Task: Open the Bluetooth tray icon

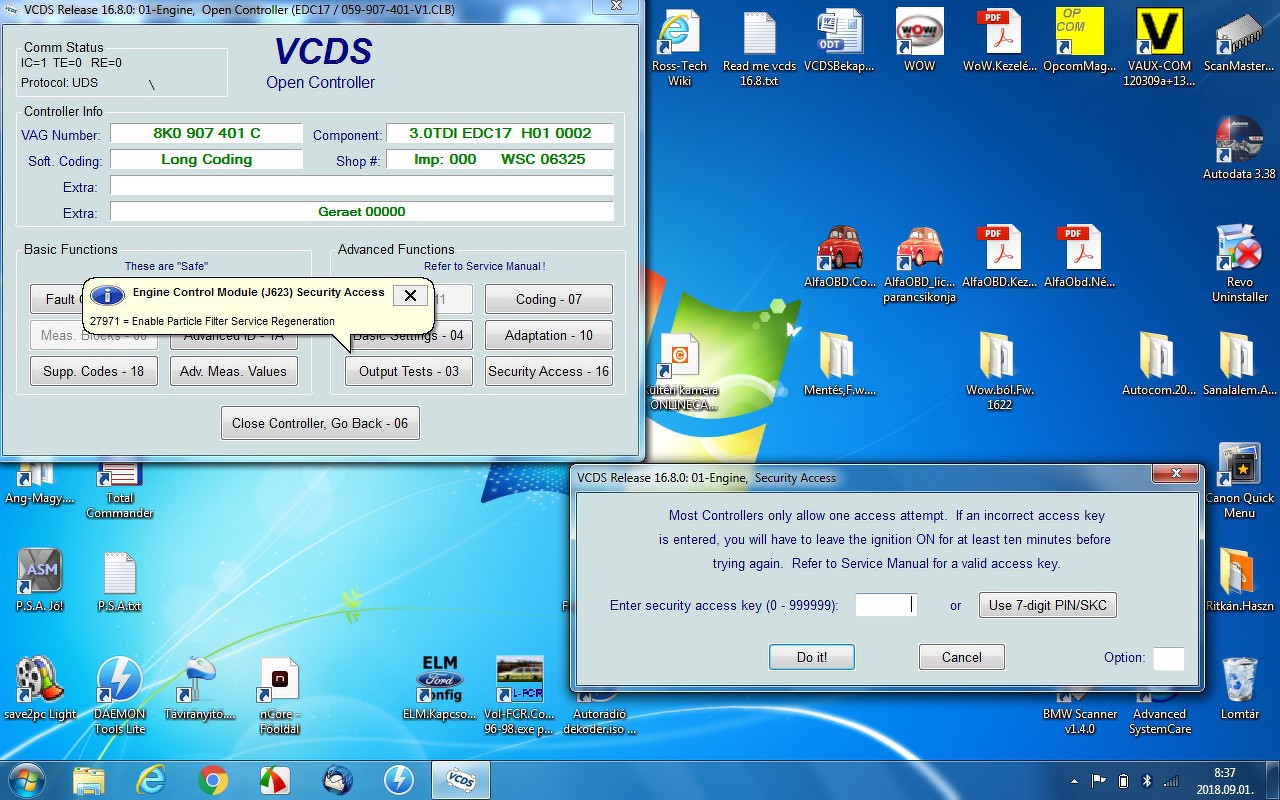Action: (1147, 780)
